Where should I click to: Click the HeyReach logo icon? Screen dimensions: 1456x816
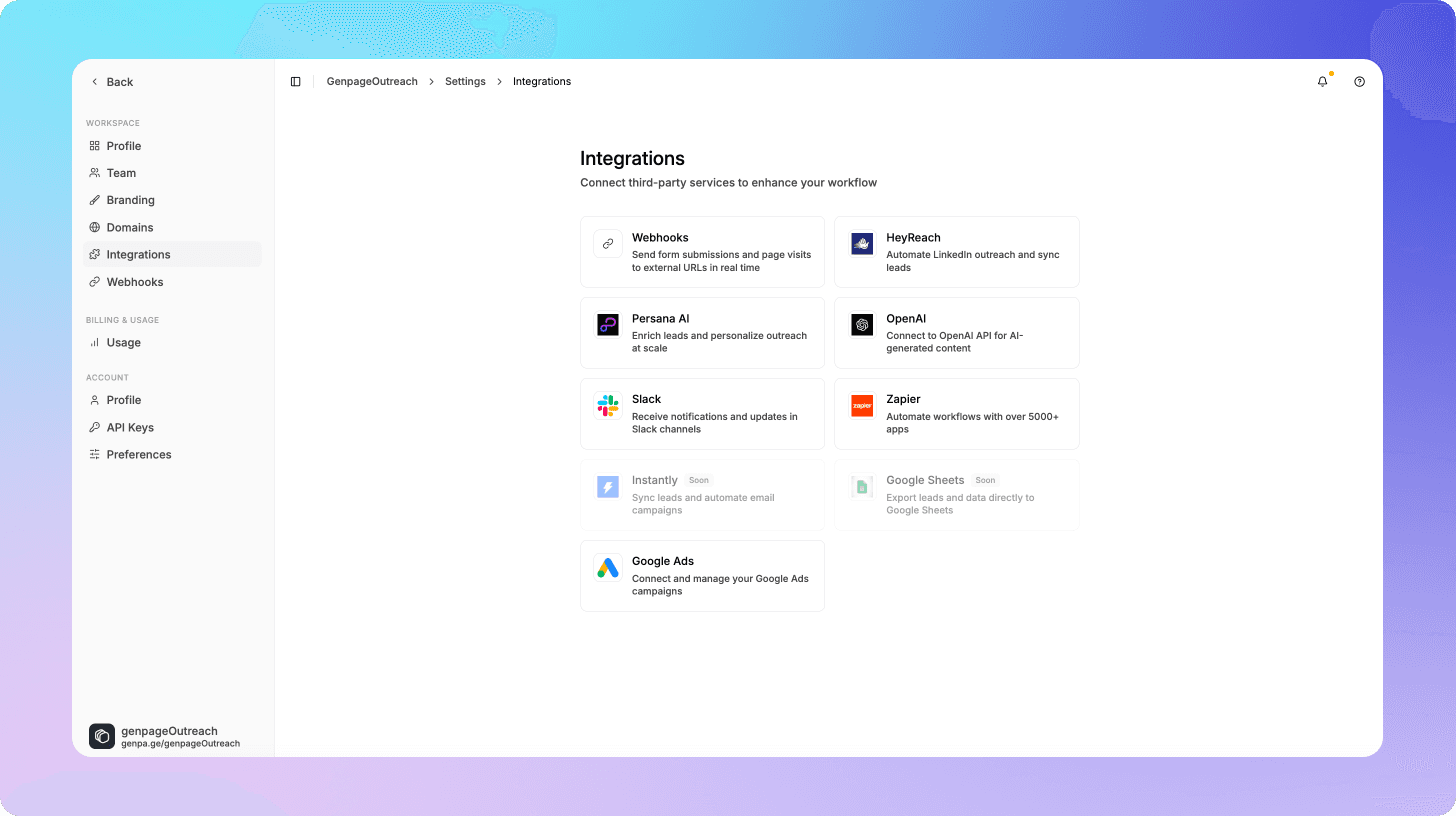pyautogui.click(x=862, y=244)
